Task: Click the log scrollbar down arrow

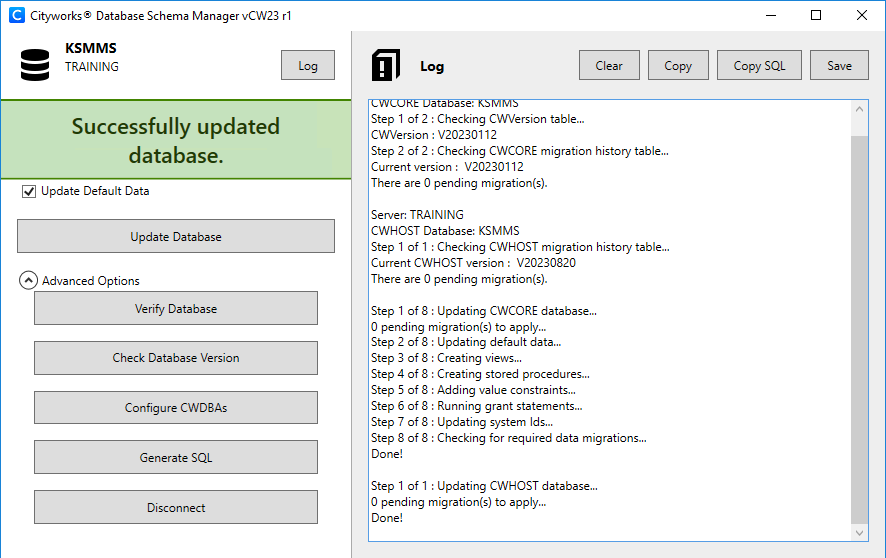Action: tap(859, 533)
